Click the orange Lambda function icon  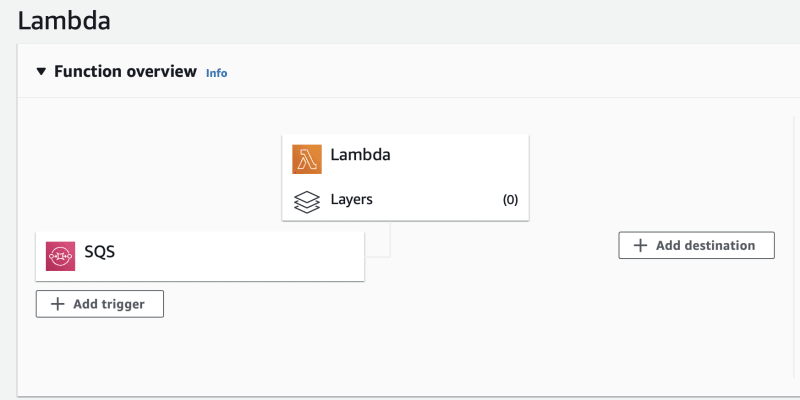click(307, 159)
